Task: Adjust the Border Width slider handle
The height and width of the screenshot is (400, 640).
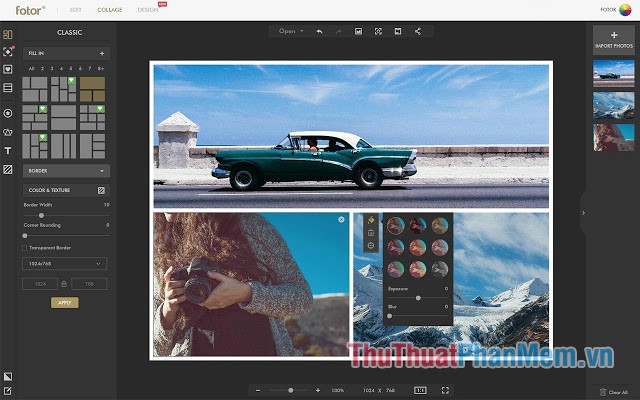Action: pos(41,215)
